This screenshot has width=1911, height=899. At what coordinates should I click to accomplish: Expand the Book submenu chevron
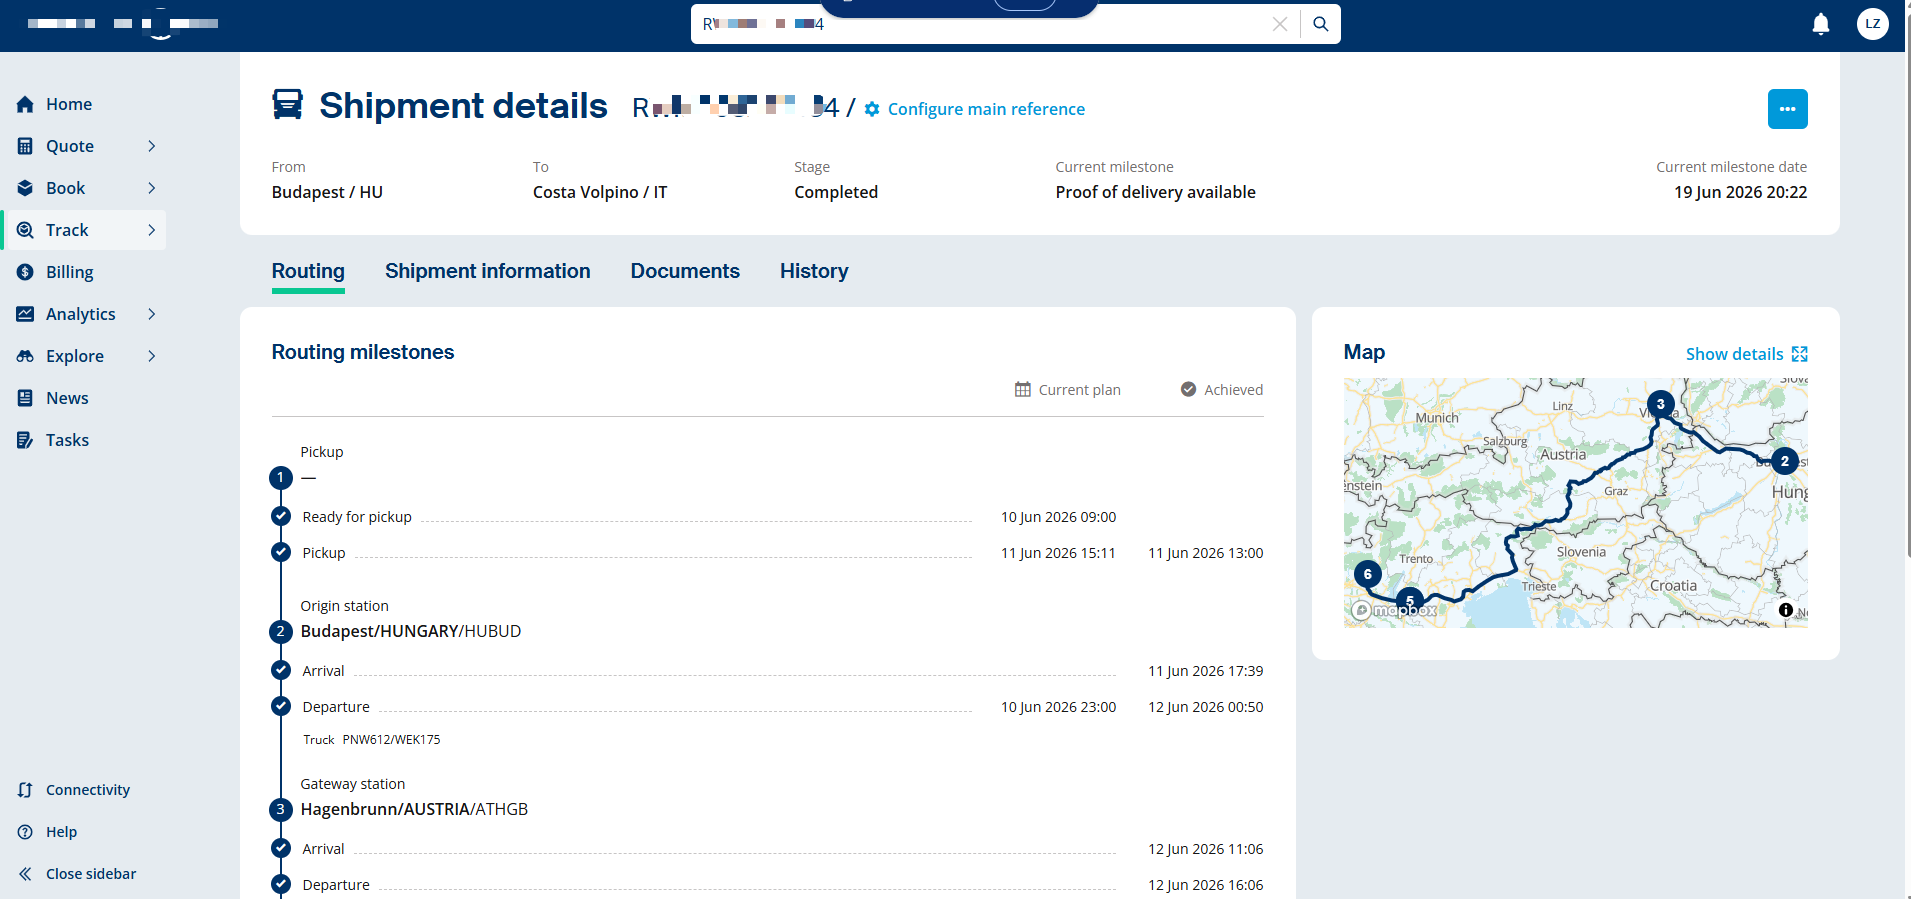point(152,188)
